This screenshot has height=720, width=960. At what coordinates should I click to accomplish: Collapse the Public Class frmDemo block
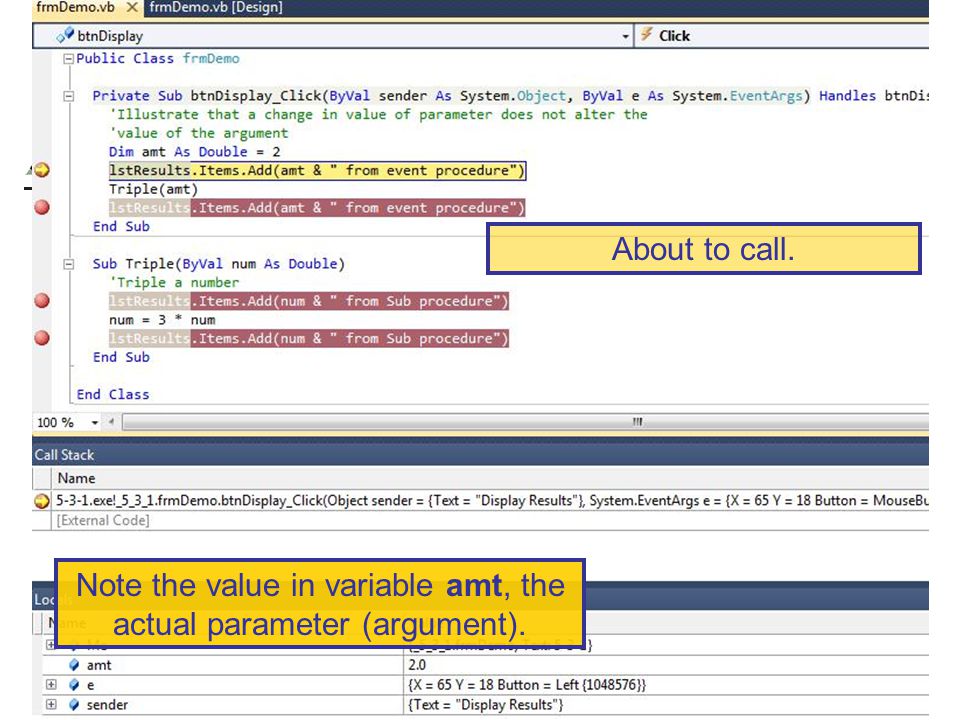pyautogui.click(x=69, y=59)
